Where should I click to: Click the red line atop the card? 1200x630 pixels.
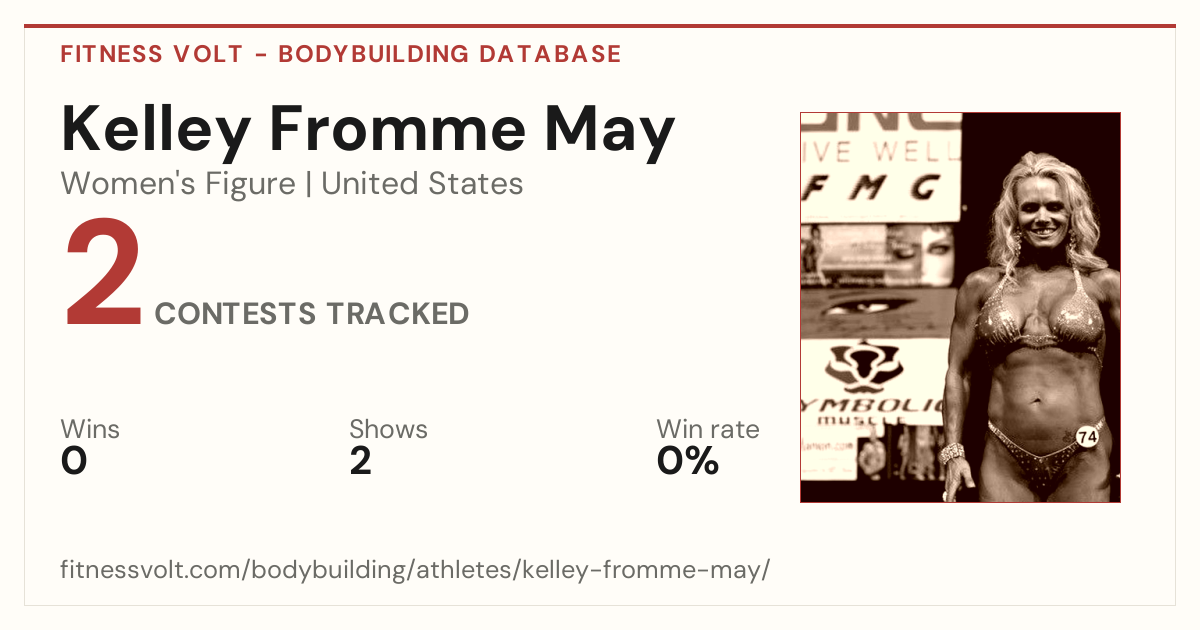(600, 26)
